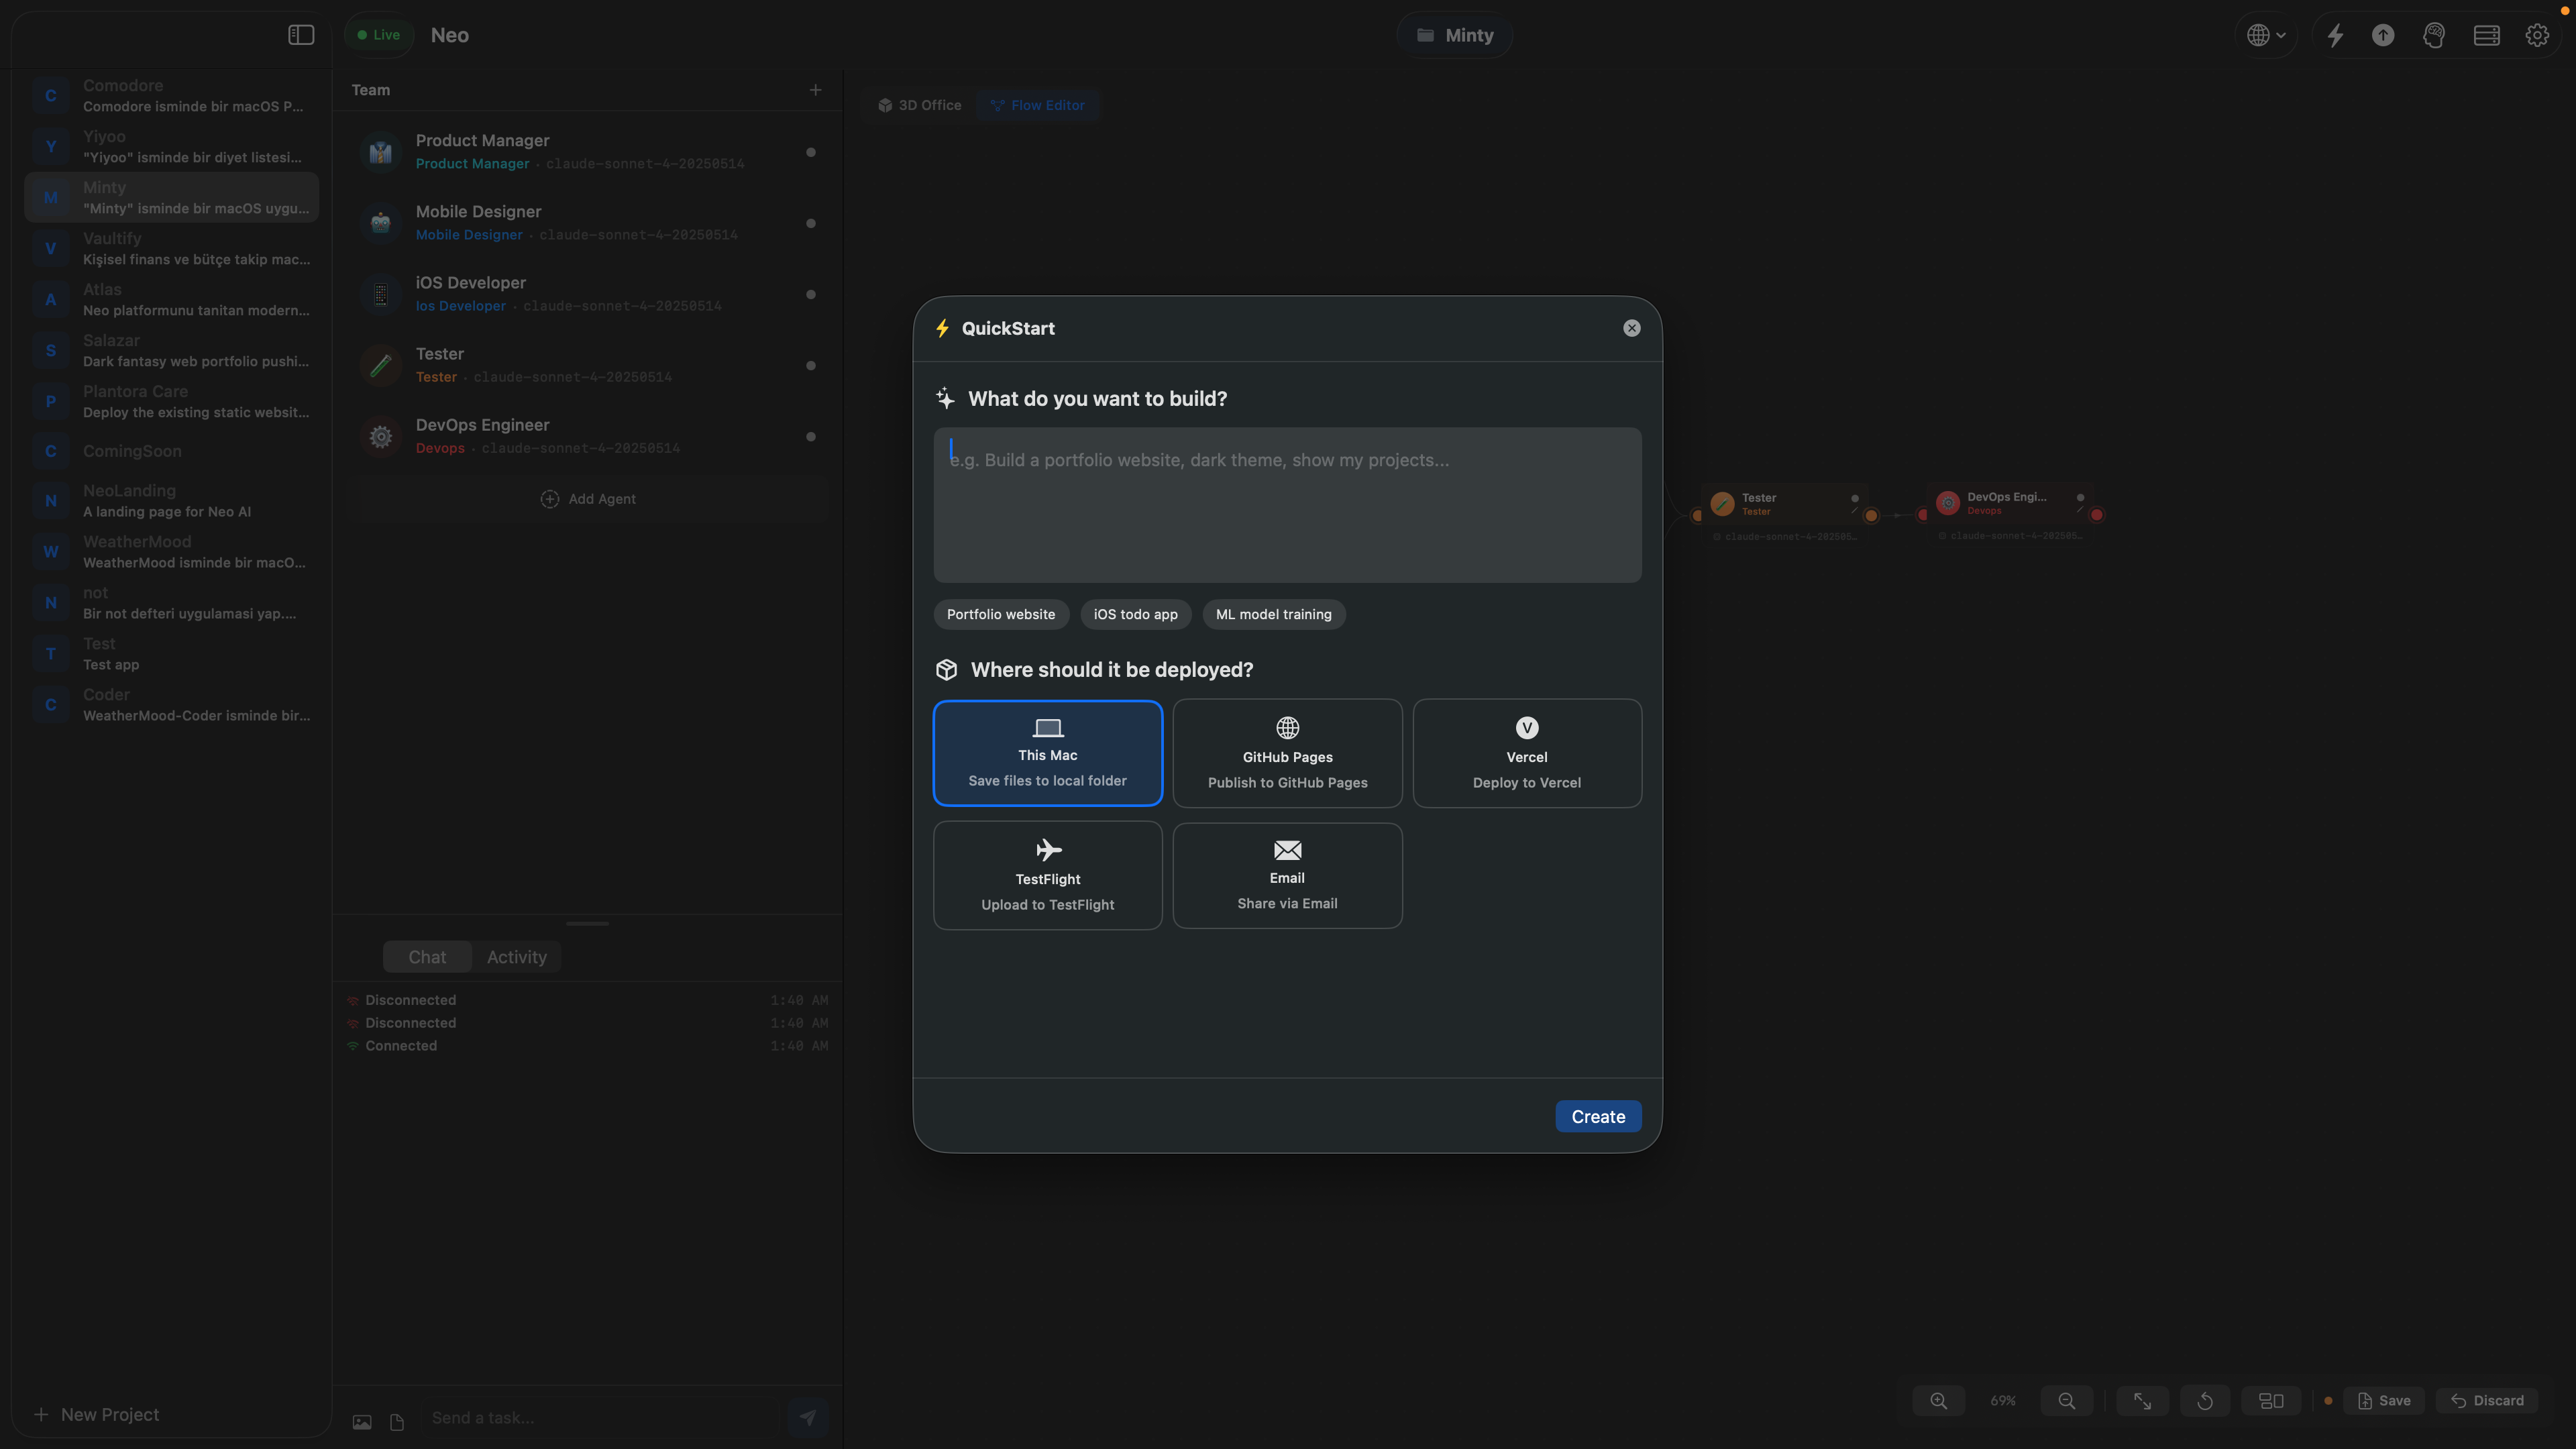
Task: Open the server rack icon
Action: pos(2486,35)
